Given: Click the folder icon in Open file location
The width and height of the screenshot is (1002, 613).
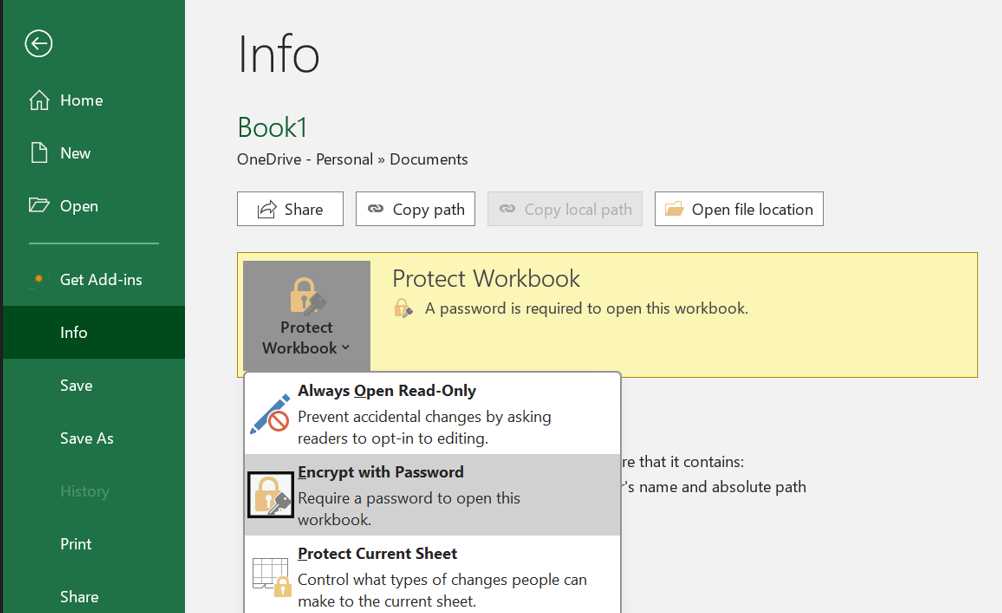Looking at the screenshot, I should point(674,209).
